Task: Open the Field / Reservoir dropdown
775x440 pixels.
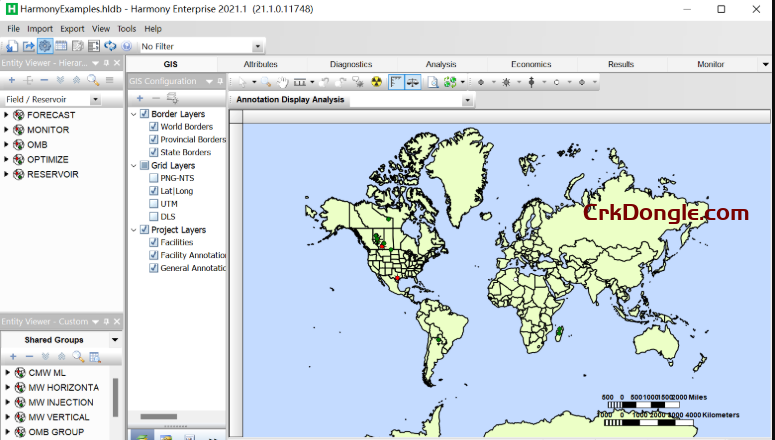Action: point(95,100)
